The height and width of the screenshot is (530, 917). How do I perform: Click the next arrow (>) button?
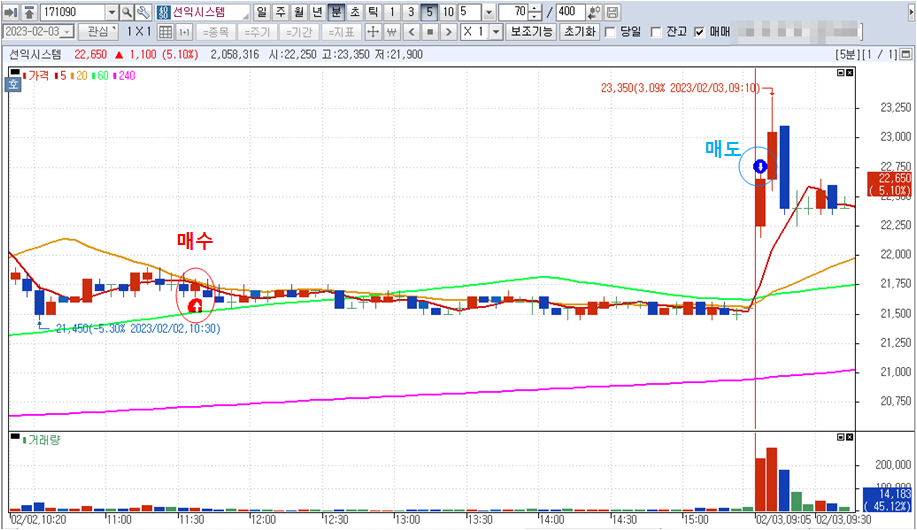(x=449, y=32)
